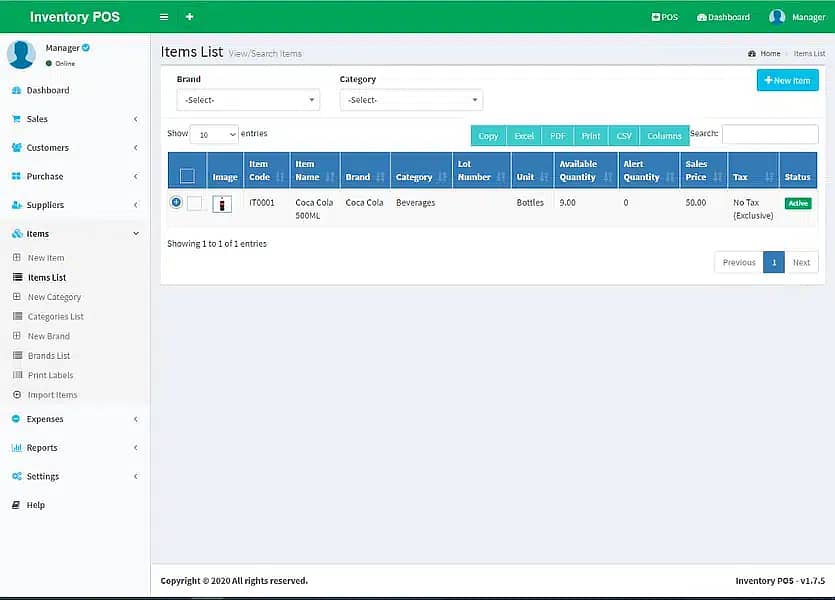Click the plus quick-add icon in top bar
The height and width of the screenshot is (600, 835).
189,17
